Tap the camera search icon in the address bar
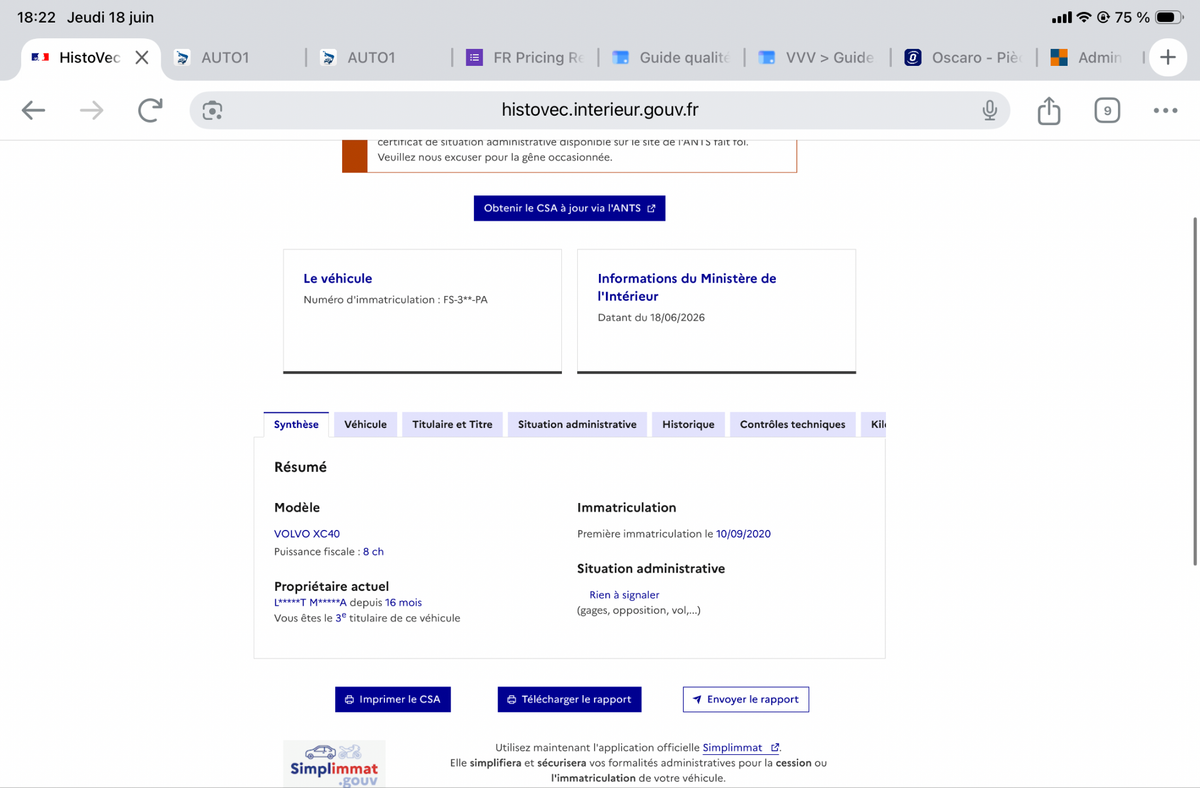Screen dimensions: 1200x788 click(212, 110)
